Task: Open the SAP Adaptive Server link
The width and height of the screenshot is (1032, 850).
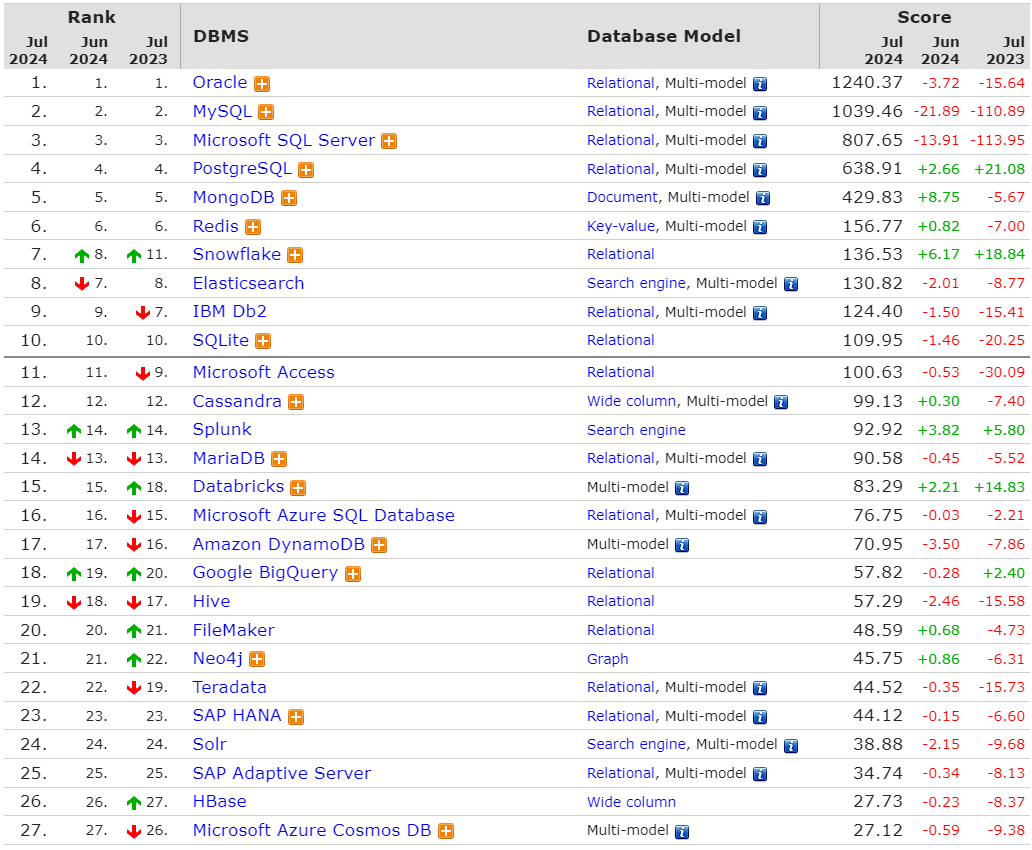Action: tap(282, 774)
